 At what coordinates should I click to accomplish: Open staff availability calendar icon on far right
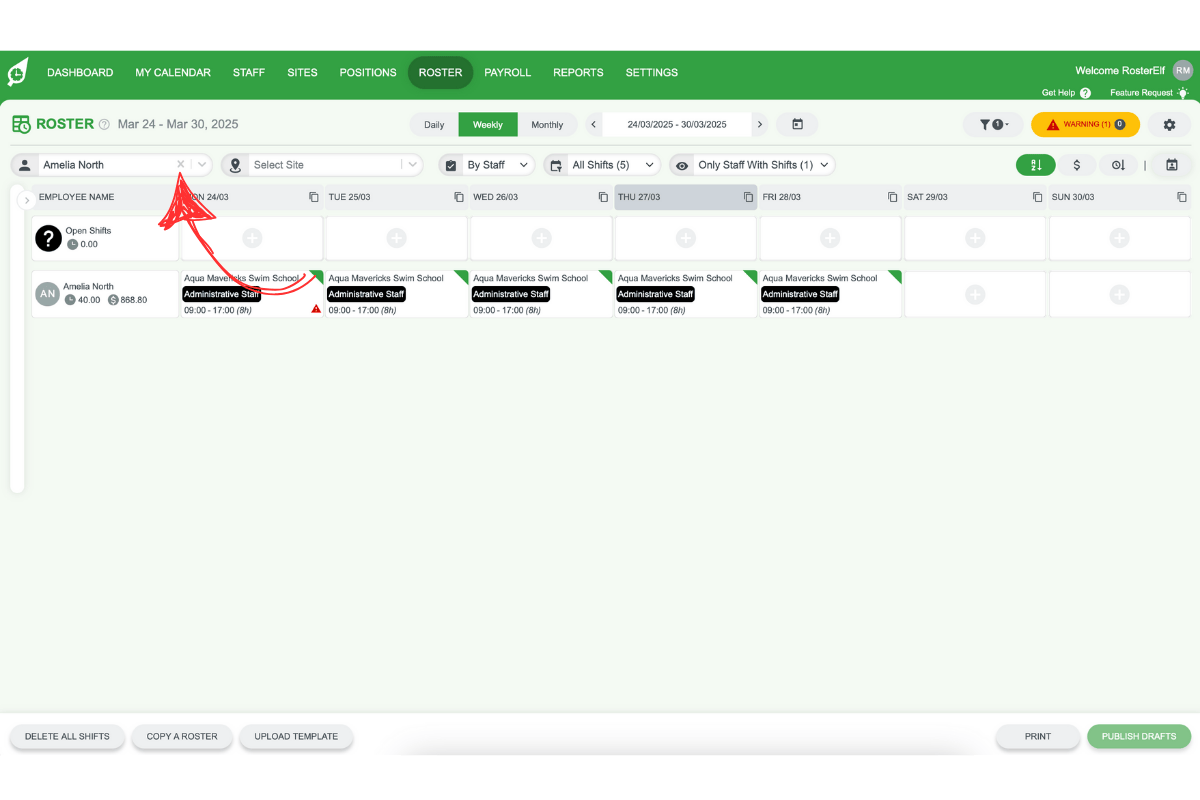pos(1171,165)
